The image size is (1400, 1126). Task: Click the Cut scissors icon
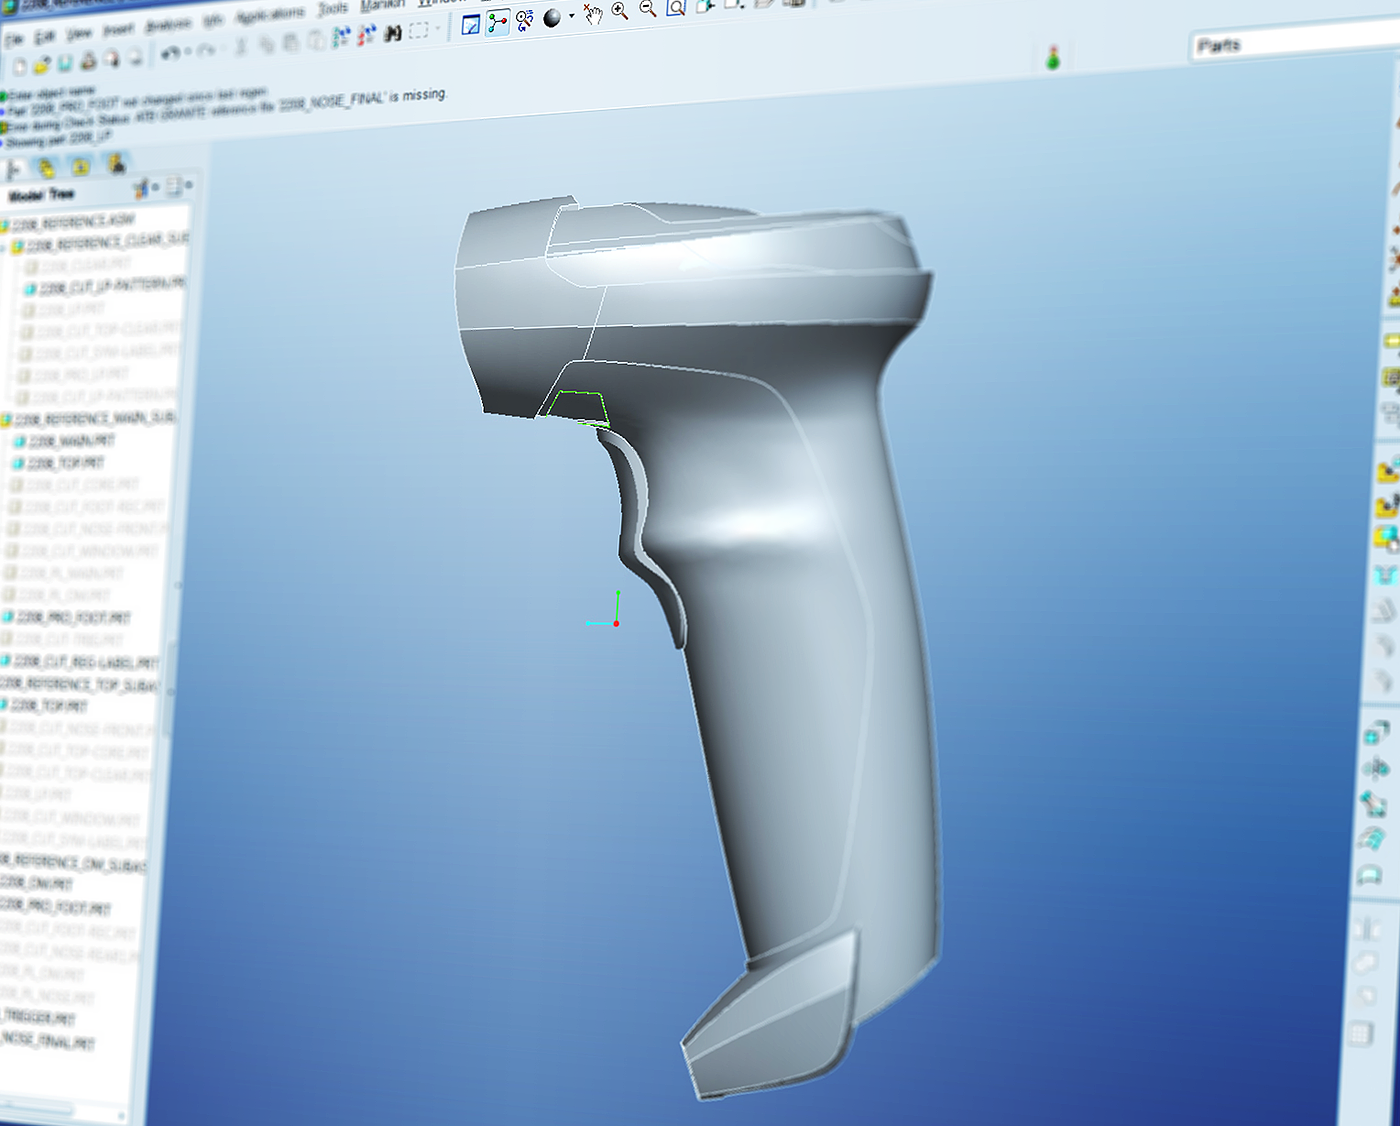241,46
